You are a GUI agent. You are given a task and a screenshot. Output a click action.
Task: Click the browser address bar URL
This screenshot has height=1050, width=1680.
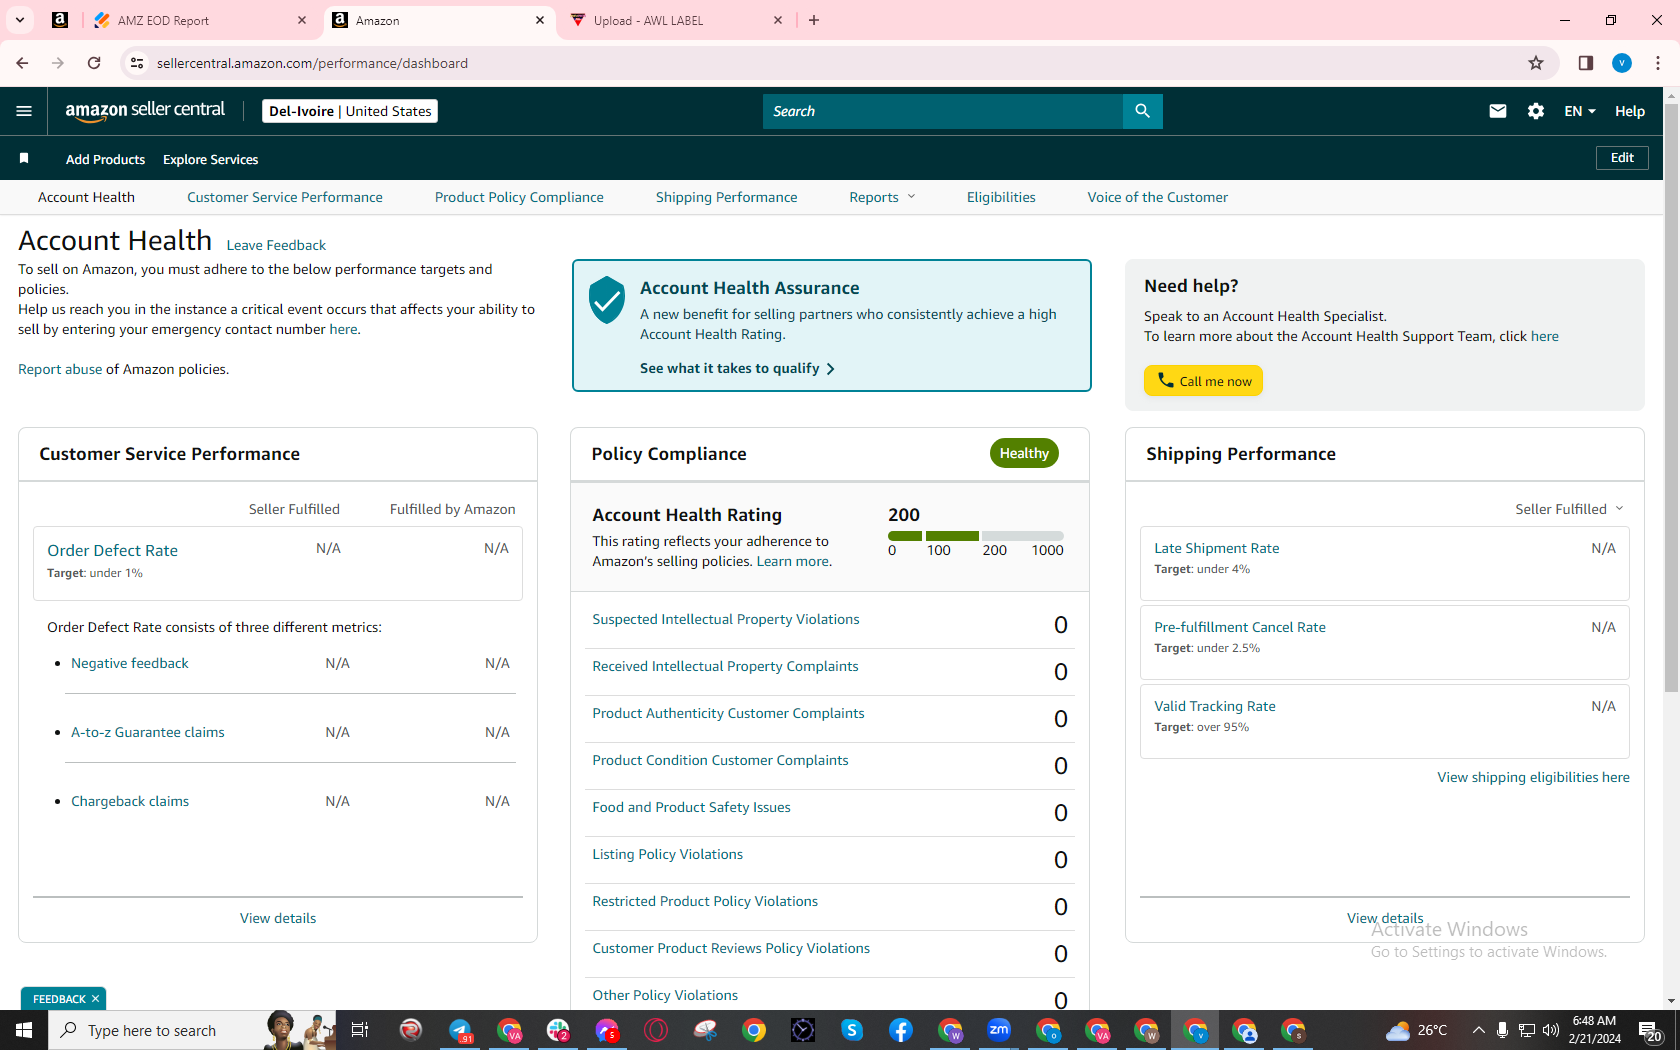[x=312, y=63]
